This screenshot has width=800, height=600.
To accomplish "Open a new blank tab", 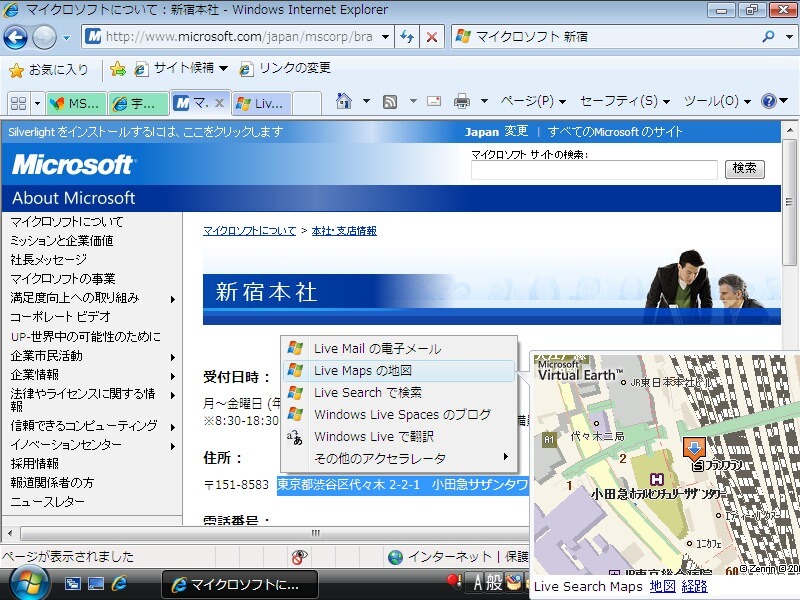I will pyautogui.click(x=307, y=104).
